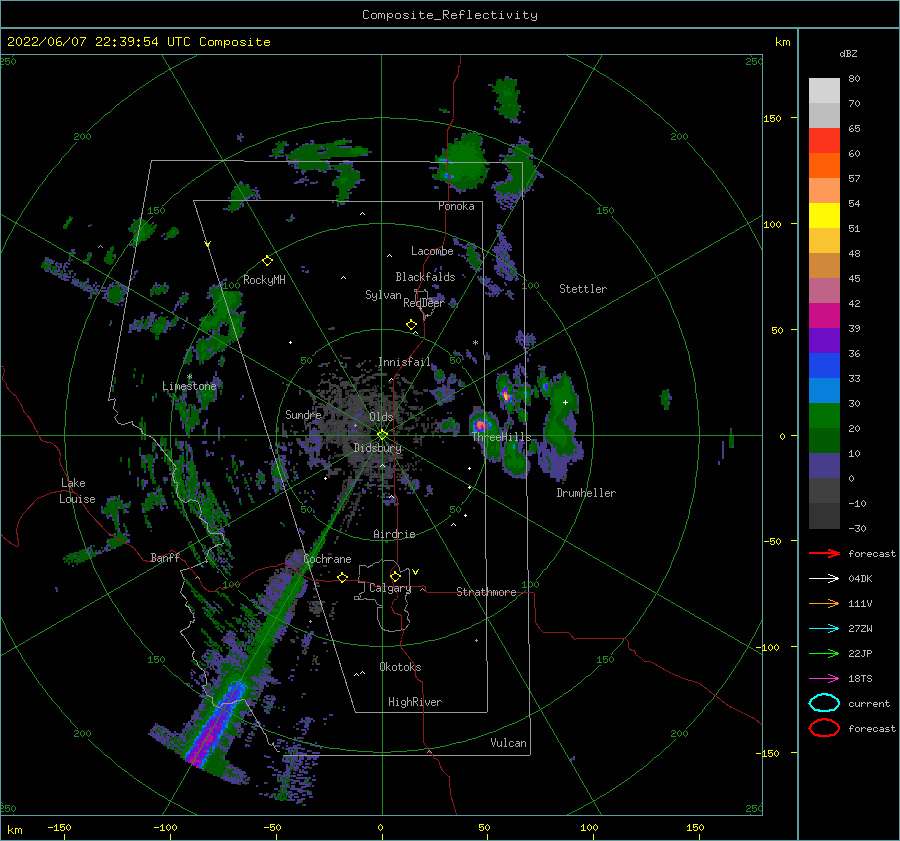Click the Blackfalds city label
Screen dimensions: 900x841
click(x=425, y=277)
